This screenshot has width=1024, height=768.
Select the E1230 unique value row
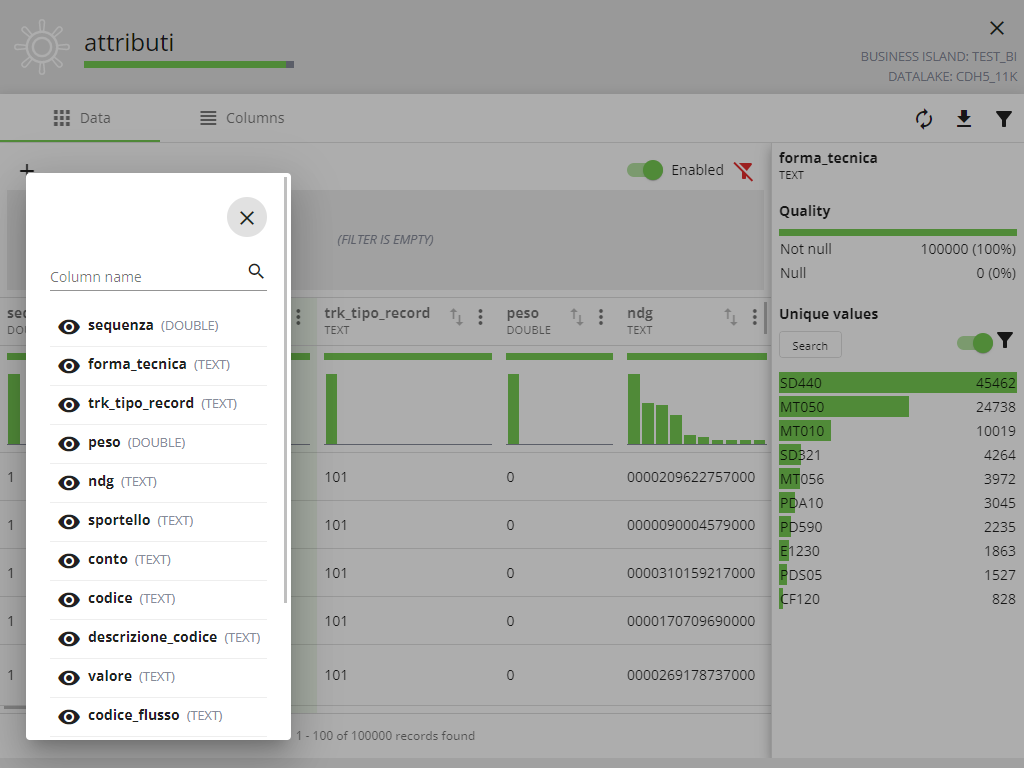pos(897,551)
